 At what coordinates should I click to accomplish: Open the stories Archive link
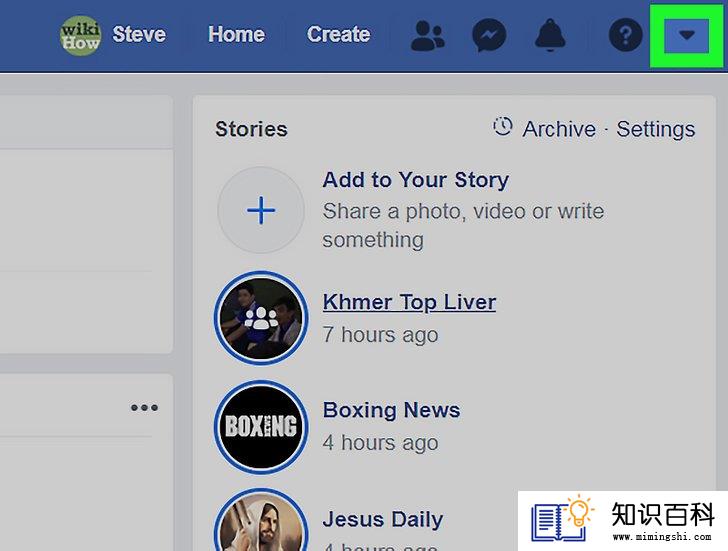click(x=559, y=129)
